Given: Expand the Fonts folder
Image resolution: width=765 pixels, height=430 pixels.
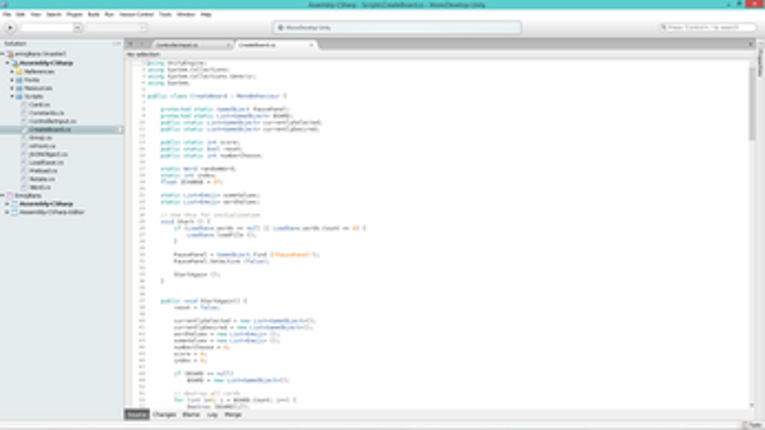Looking at the screenshot, I should pos(12,80).
